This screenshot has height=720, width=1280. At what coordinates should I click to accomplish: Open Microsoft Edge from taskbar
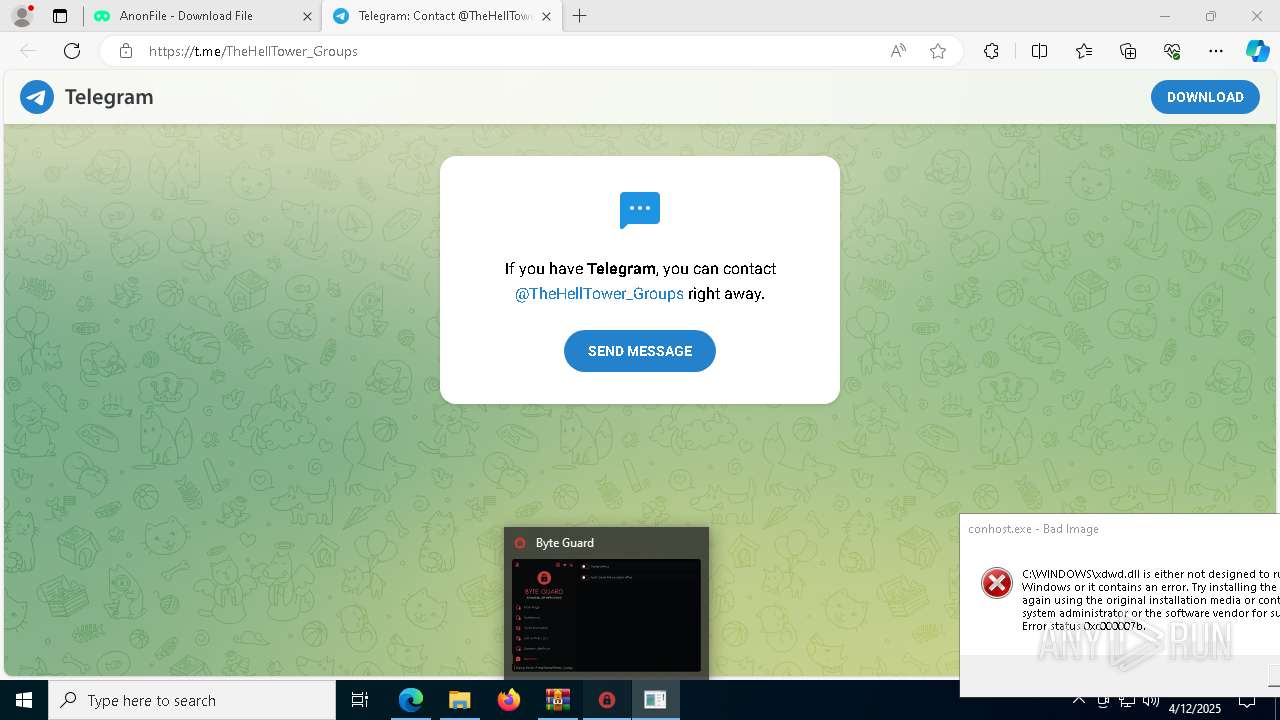tap(411, 700)
